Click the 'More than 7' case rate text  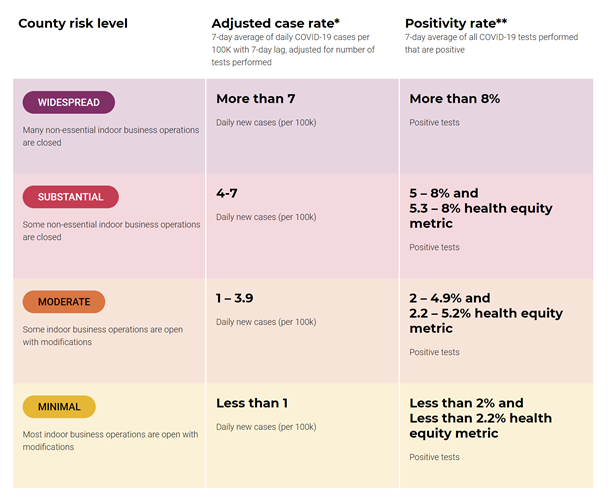(x=256, y=99)
